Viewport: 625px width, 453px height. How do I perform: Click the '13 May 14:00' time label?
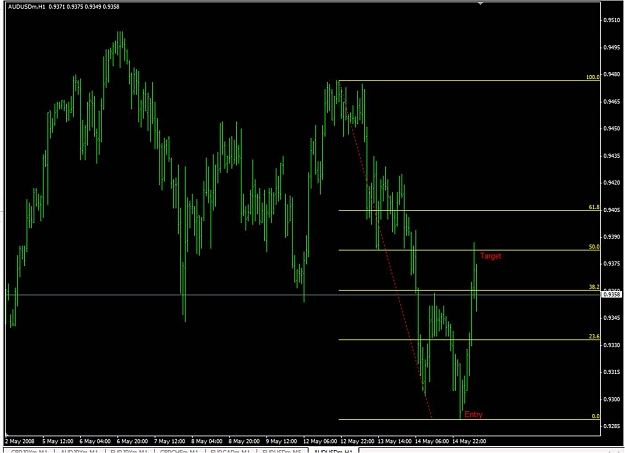(x=394, y=441)
